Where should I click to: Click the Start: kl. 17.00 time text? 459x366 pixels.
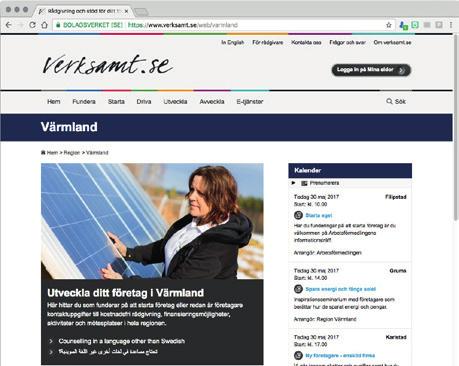pos(310,344)
